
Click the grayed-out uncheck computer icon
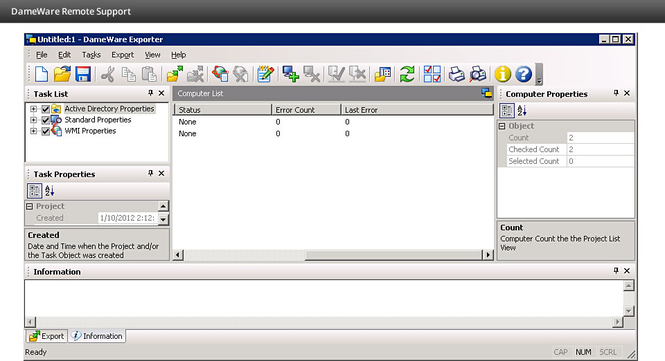coord(357,74)
